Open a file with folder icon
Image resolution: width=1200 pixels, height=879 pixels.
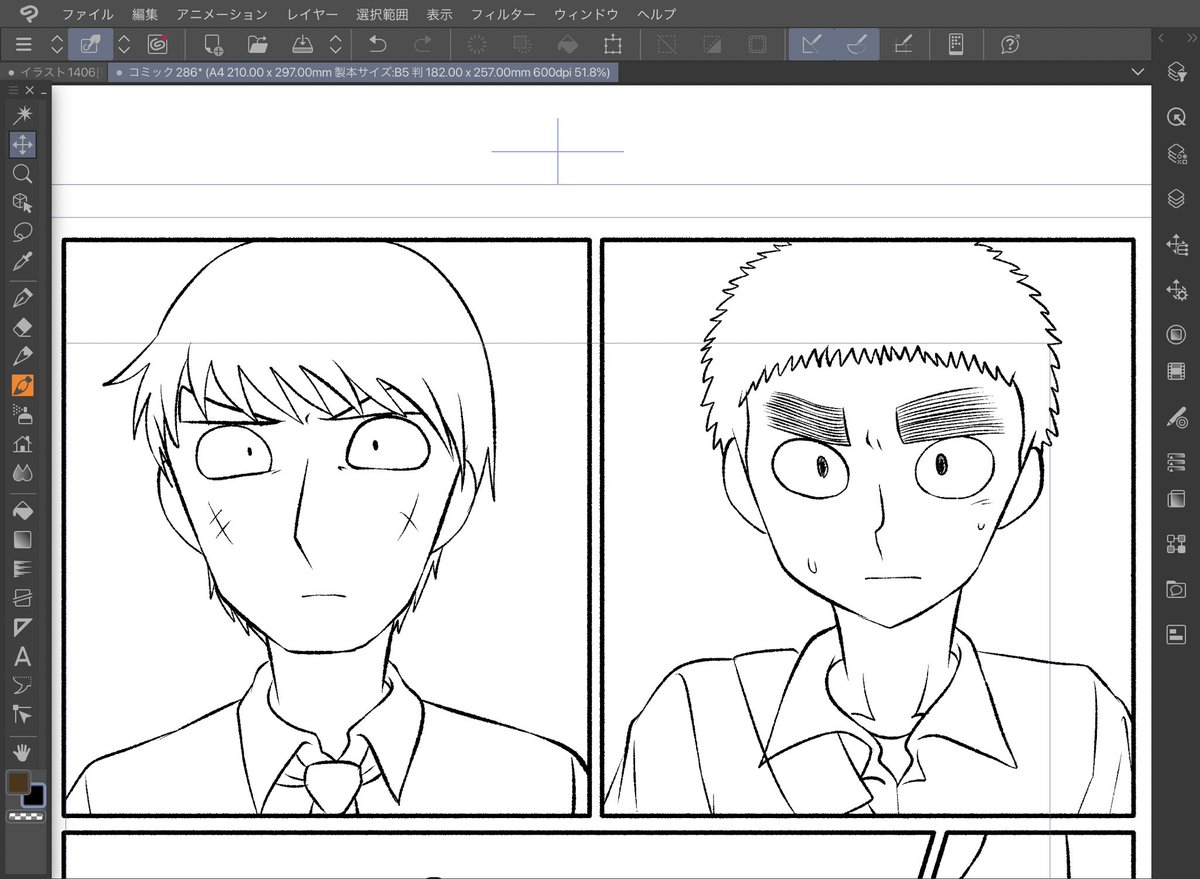click(257, 44)
